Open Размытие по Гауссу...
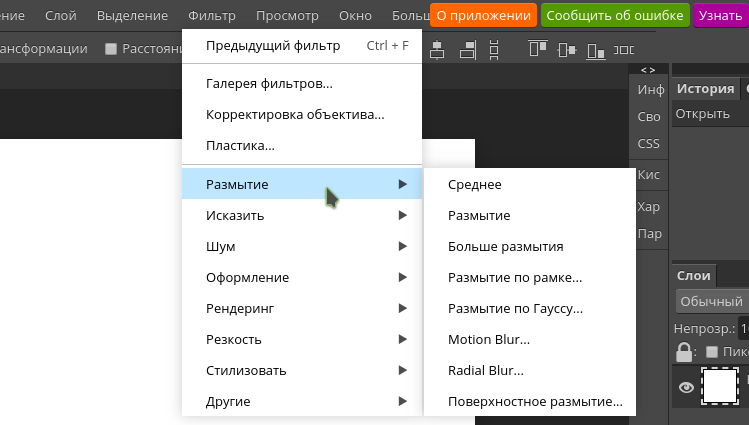Image resolution: width=749 pixels, height=425 pixels. [x=530, y=308]
